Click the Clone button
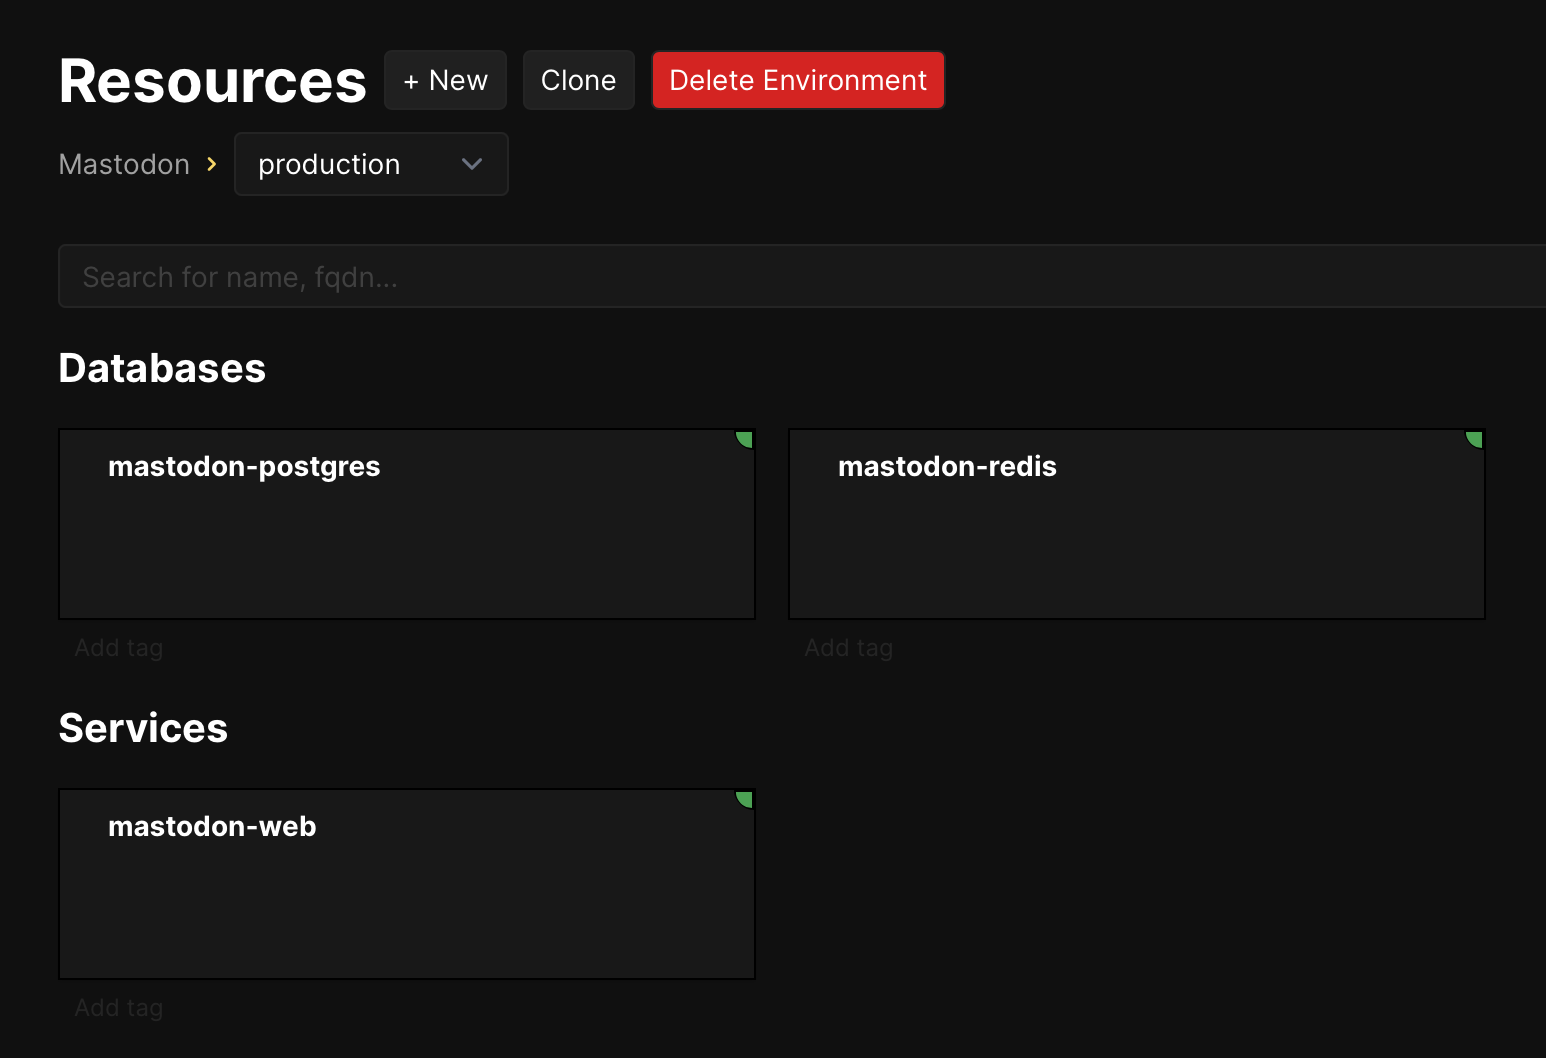This screenshot has height=1058, width=1546. [x=578, y=79]
